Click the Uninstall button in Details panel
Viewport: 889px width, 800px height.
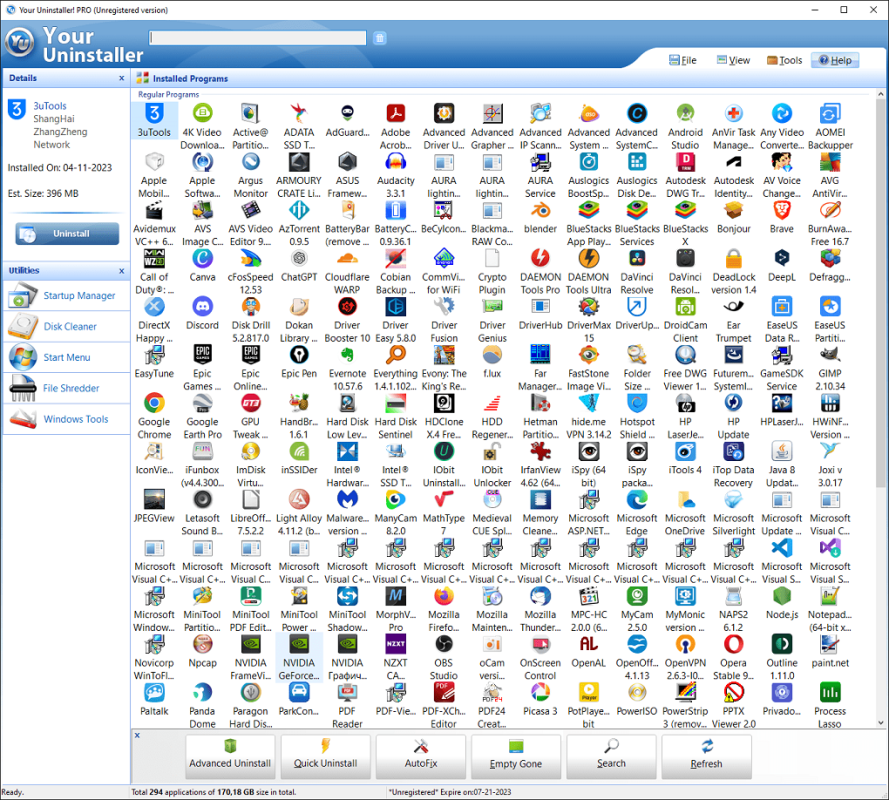67,232
